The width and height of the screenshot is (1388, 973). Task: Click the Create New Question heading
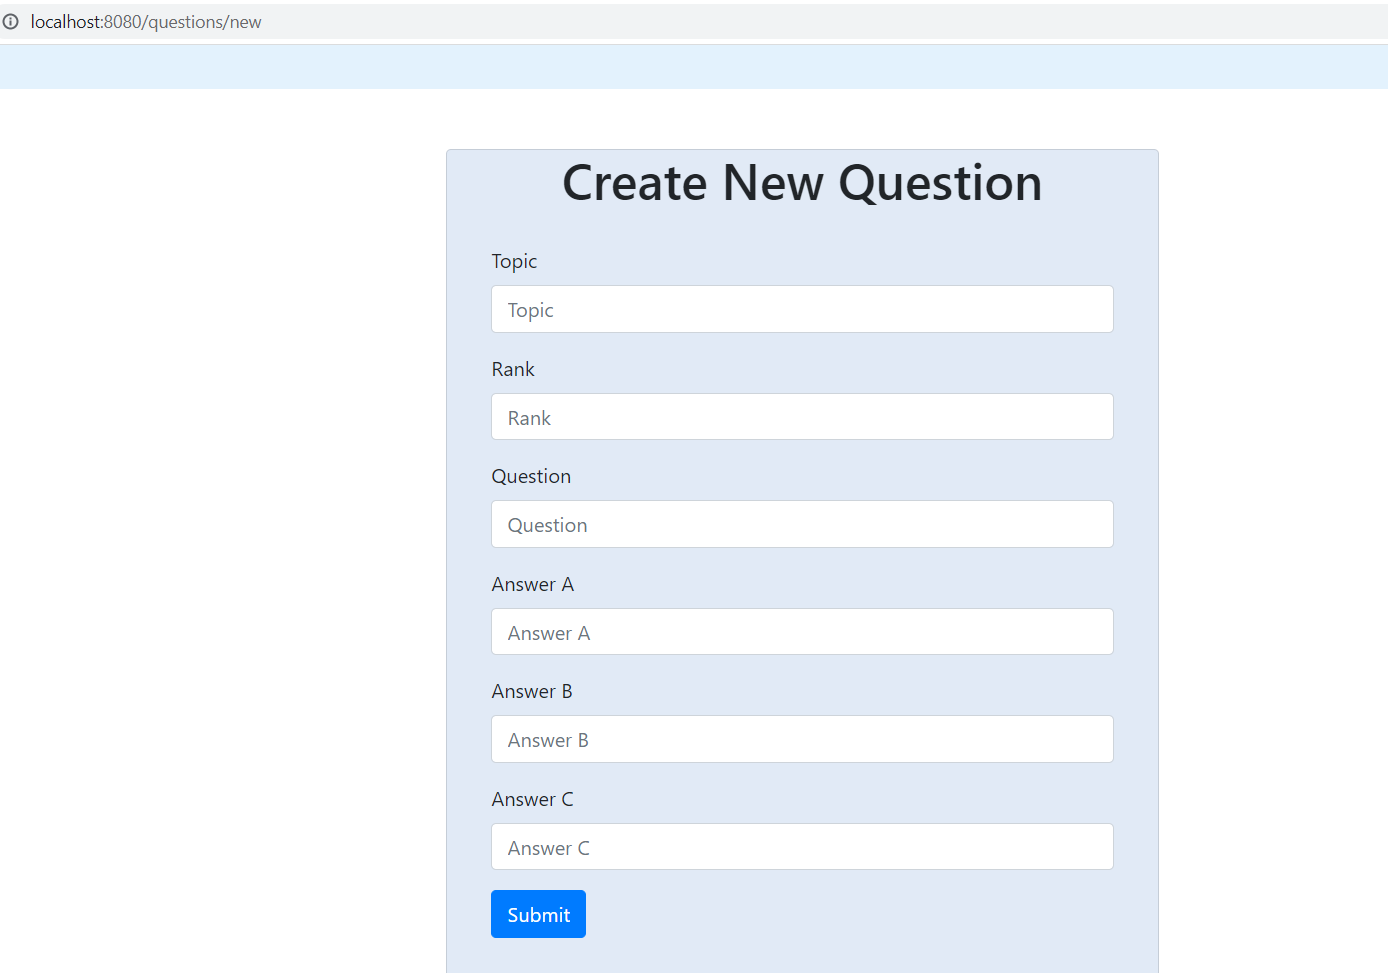[802, 183]
